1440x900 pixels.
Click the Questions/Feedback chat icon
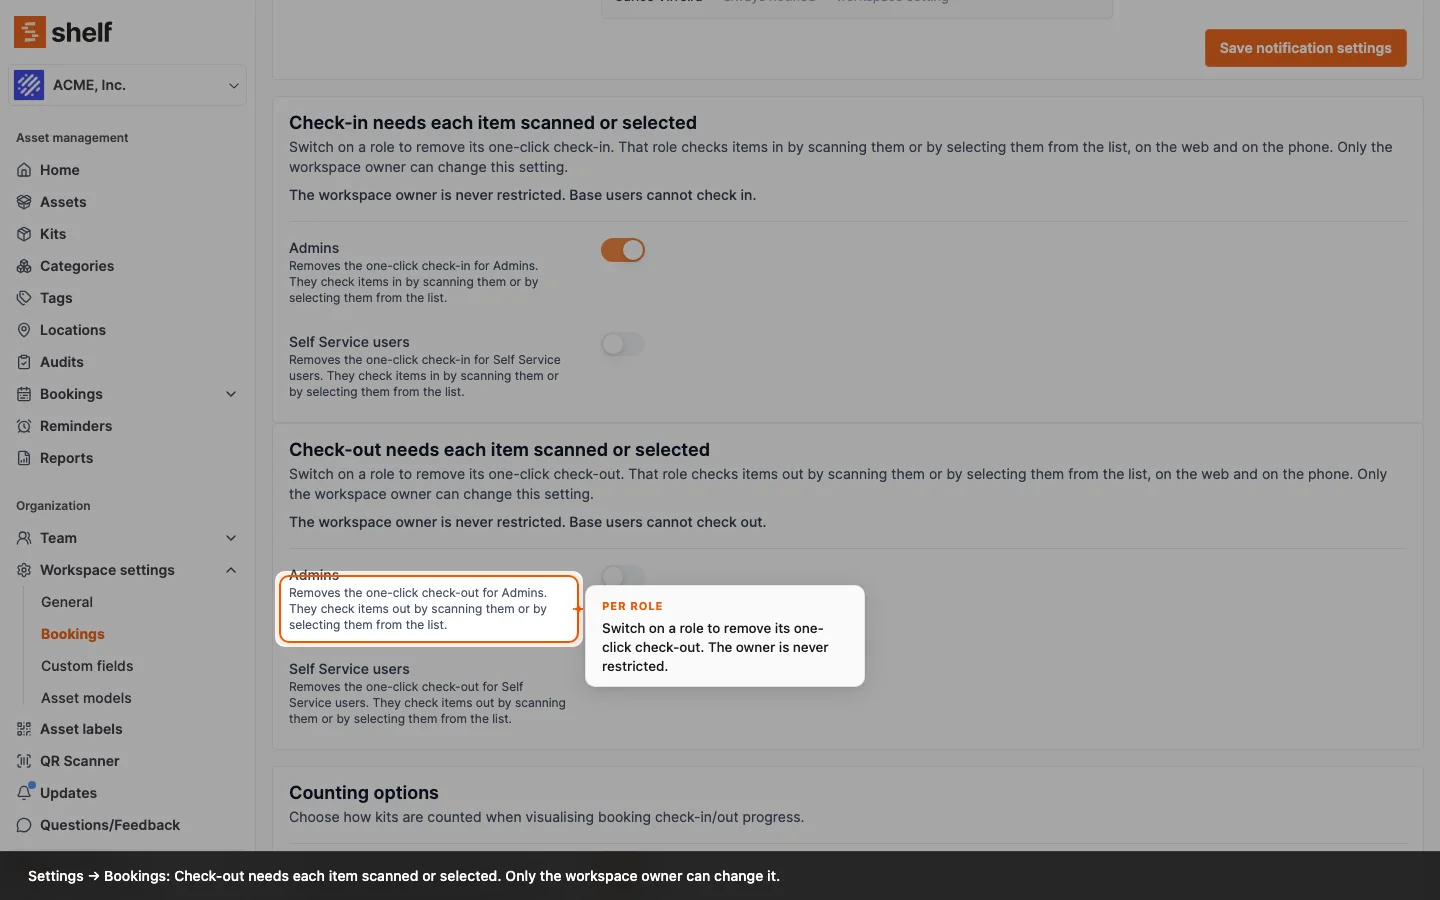point(24,825)
